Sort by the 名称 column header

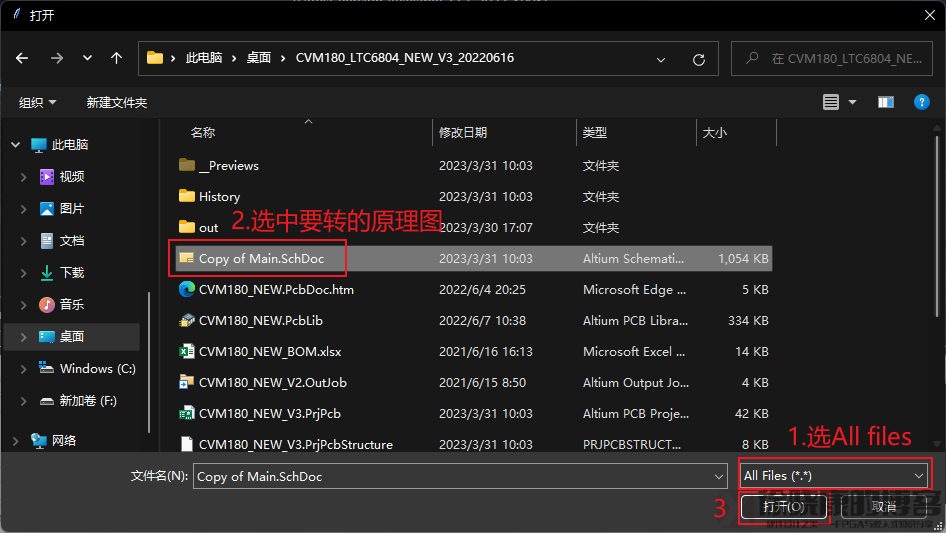click(203, 132)
